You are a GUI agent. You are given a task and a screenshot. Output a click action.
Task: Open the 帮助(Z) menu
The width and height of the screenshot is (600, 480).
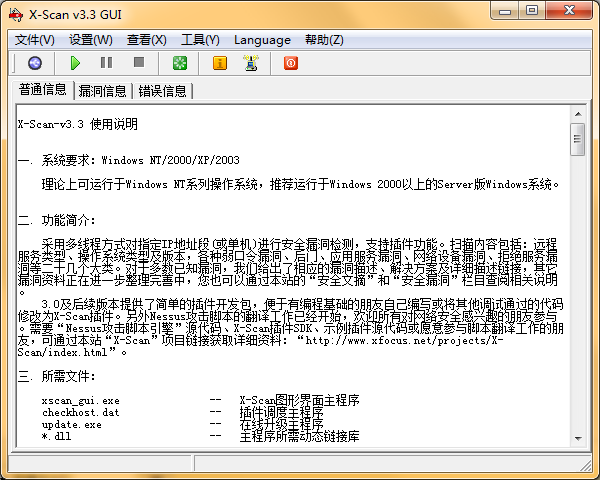[x=324, y=40]
